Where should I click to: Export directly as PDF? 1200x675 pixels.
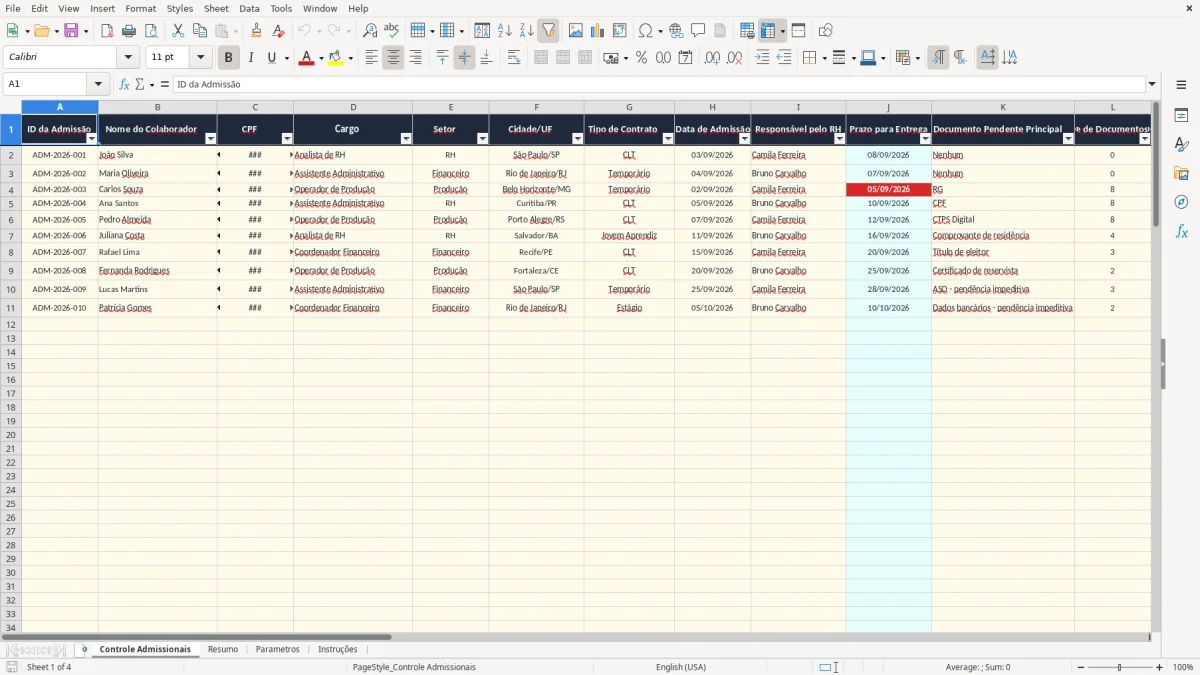pyautogui.click(x=107, y=31)
